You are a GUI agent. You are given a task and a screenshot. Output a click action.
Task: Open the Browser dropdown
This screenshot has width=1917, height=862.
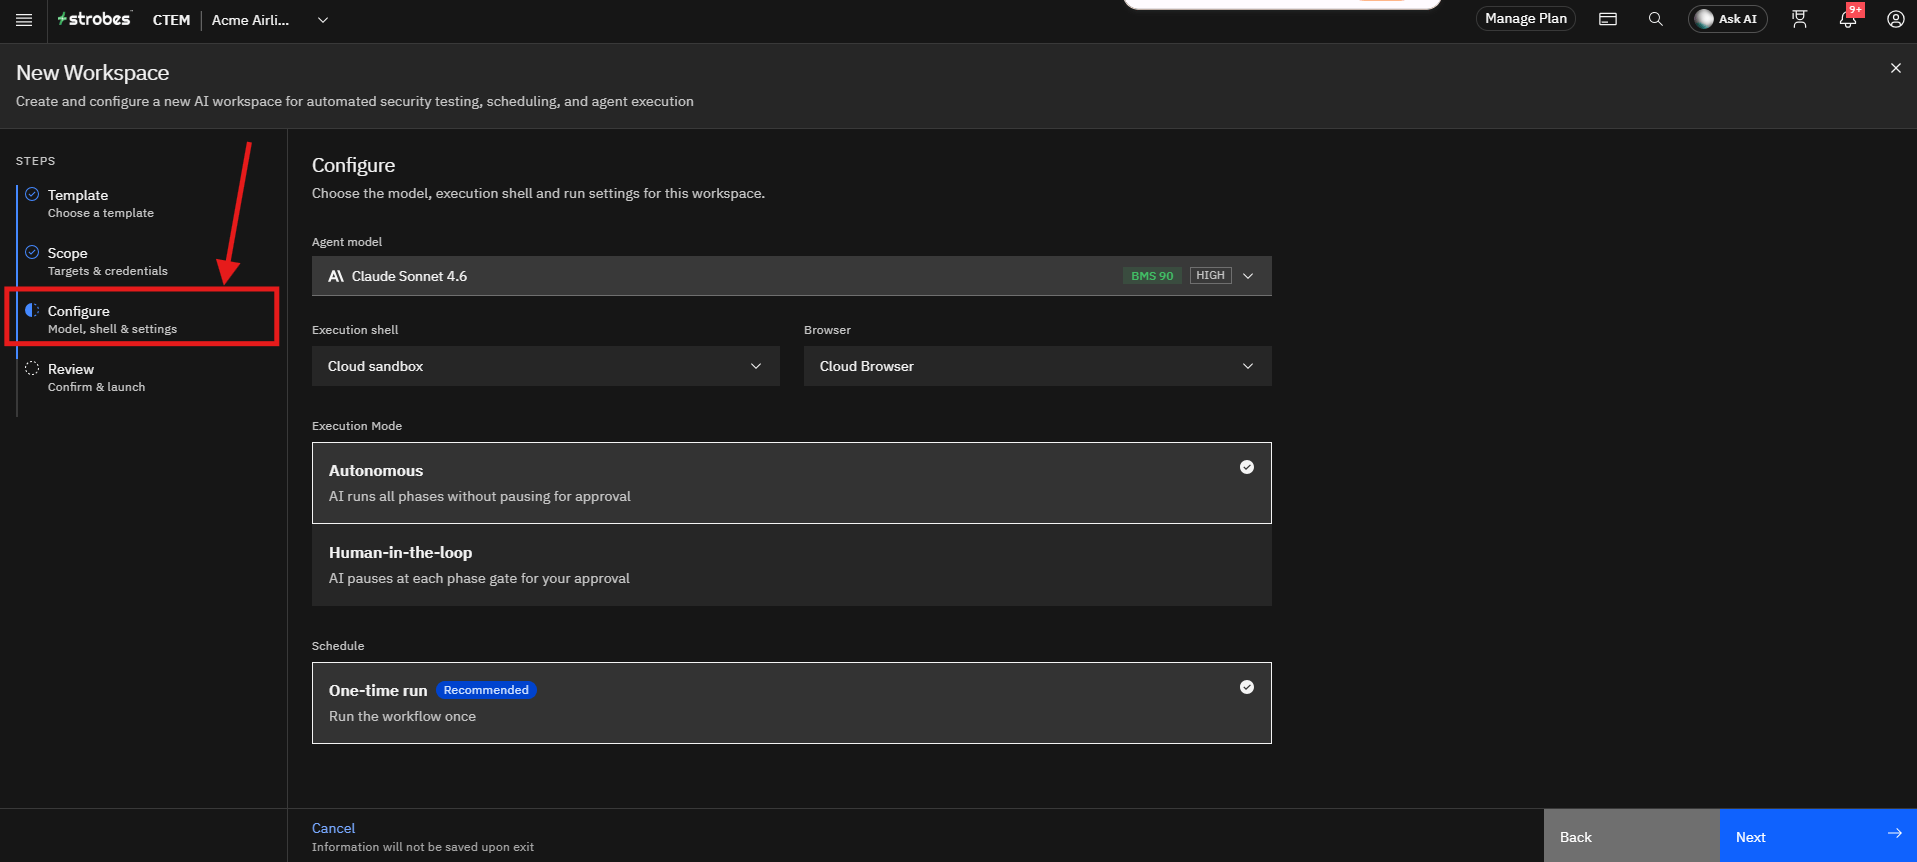tap(1037, 366)
